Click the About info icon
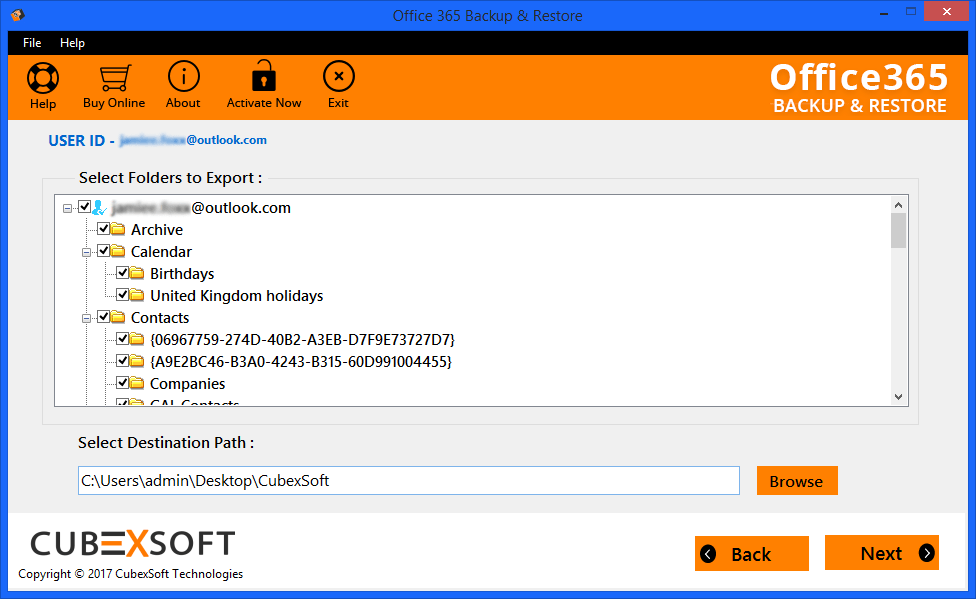Image resolution: width=976 pixels, height=599 pixels. [183, 77]
